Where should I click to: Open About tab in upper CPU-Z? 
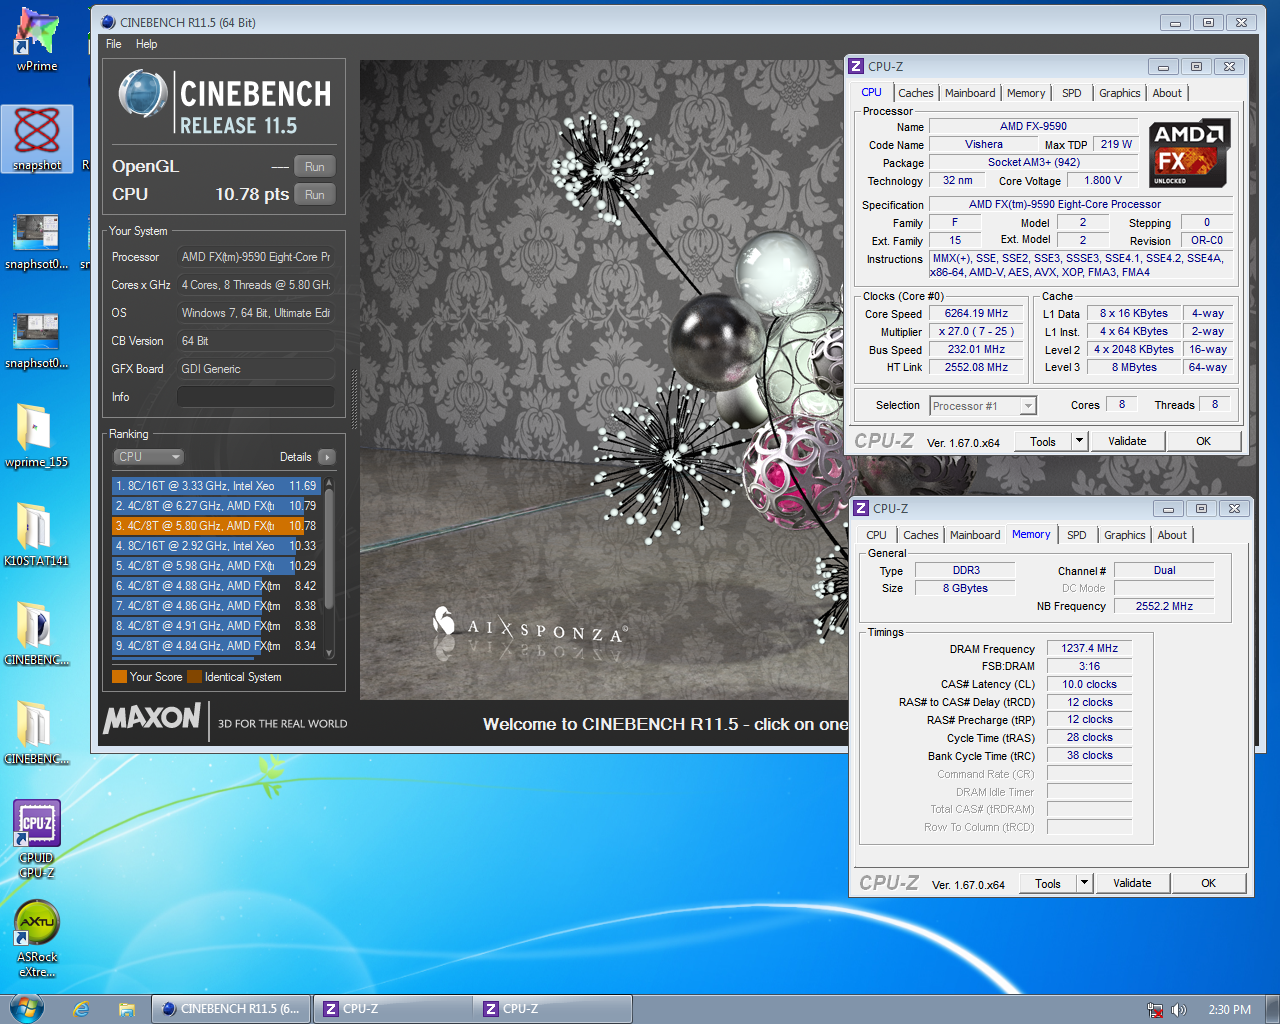point(1167,93)
